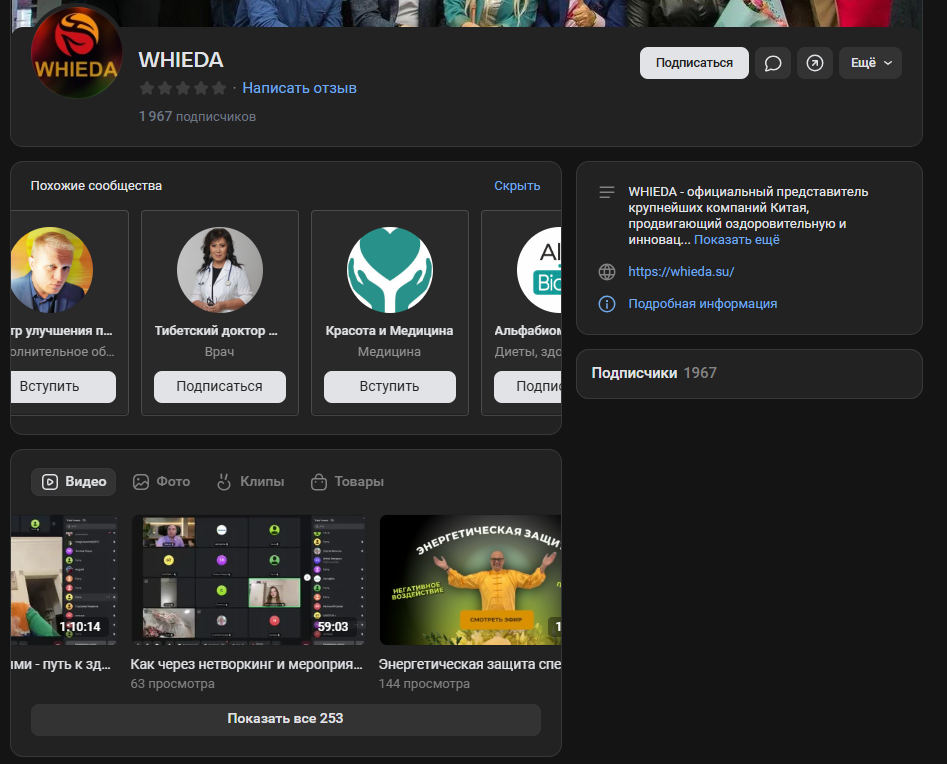This screenshot has width=947, height=764.
Task: Switch to the Фото tab
Action: pyautogui.click(x=161, y=481)
